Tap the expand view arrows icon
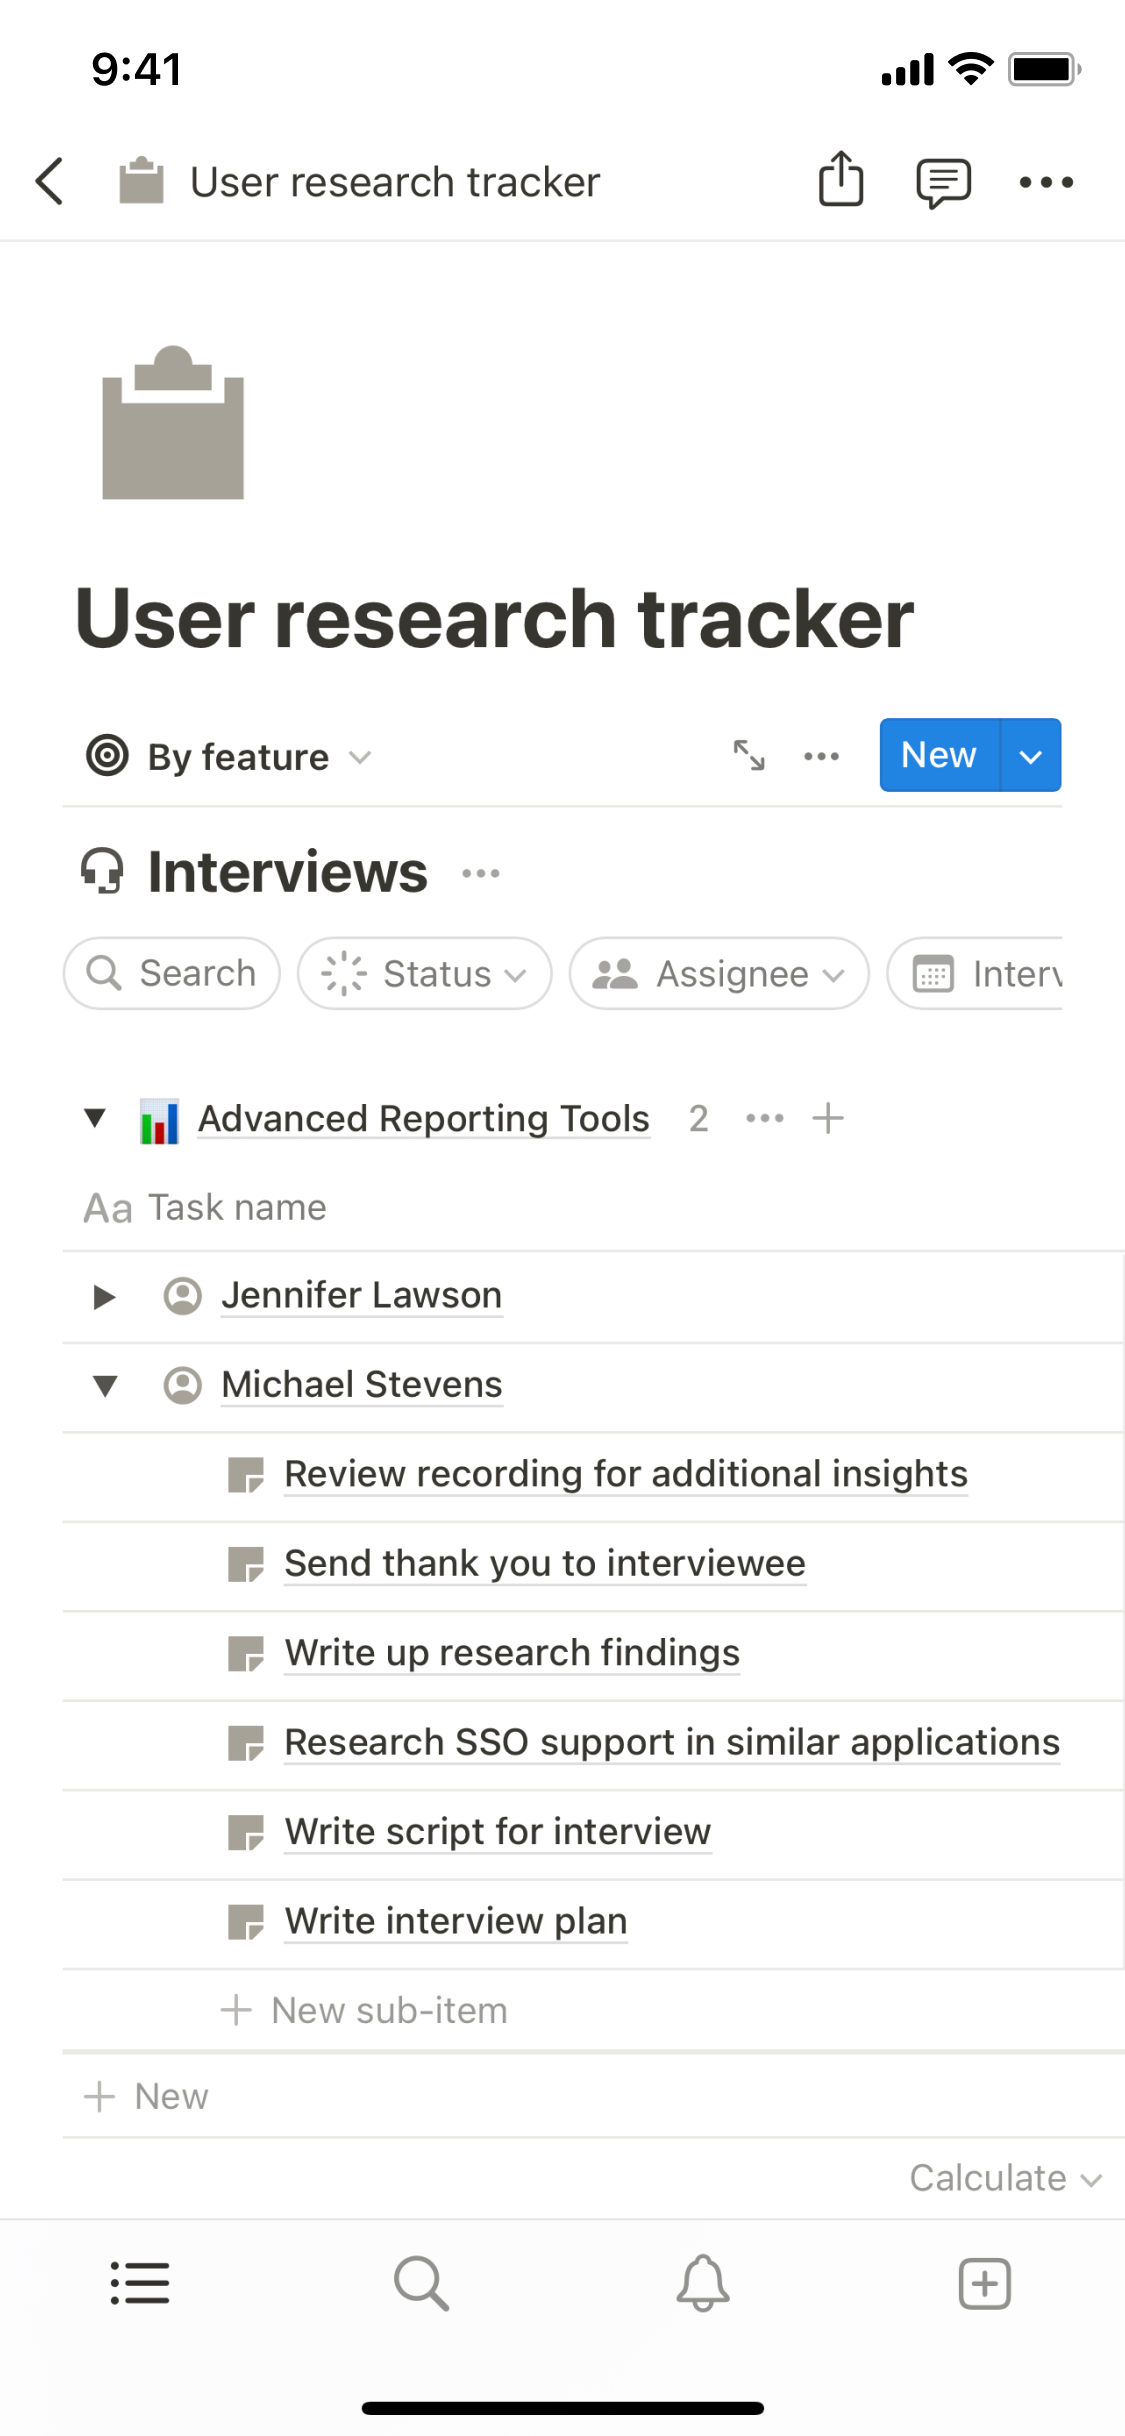The width and height of the screenshot is (1125, 2436). [x=749, y=756]
